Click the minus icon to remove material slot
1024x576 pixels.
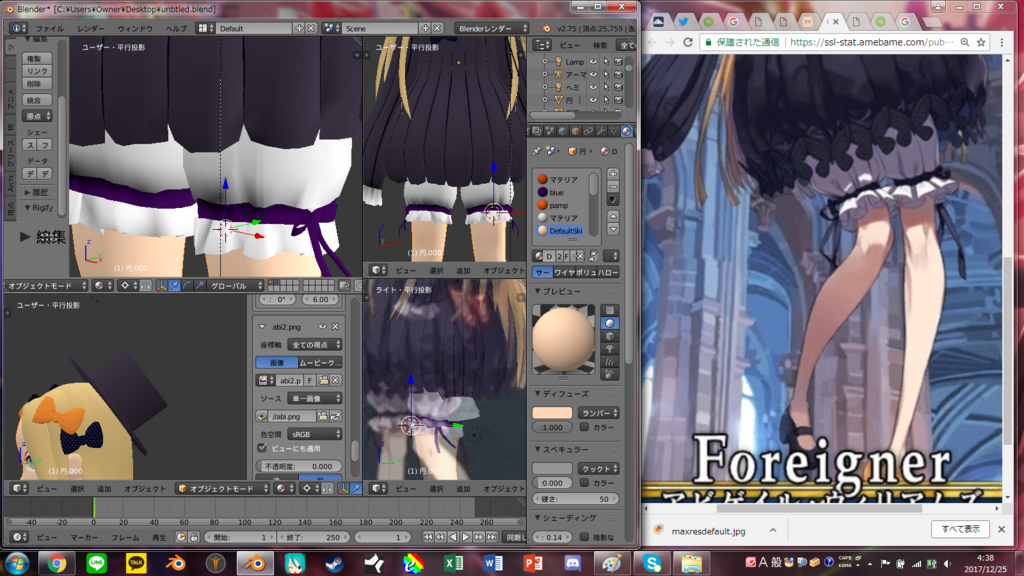[x=613, y=187]
